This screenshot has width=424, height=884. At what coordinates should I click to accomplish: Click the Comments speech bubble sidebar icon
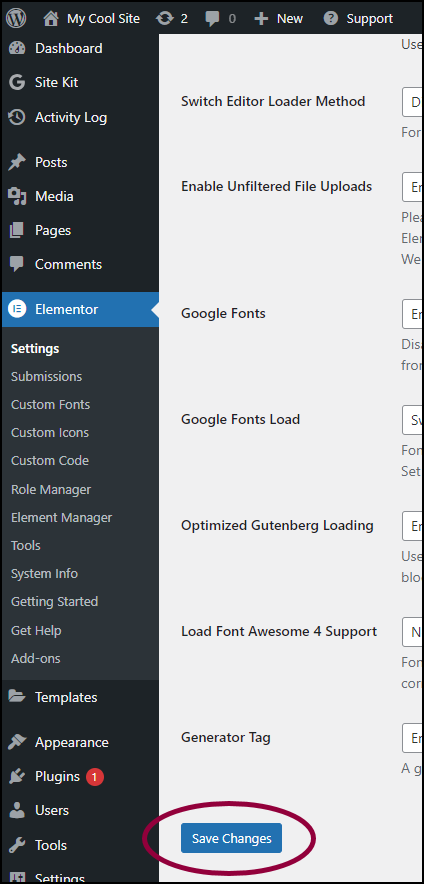[17, 264]
